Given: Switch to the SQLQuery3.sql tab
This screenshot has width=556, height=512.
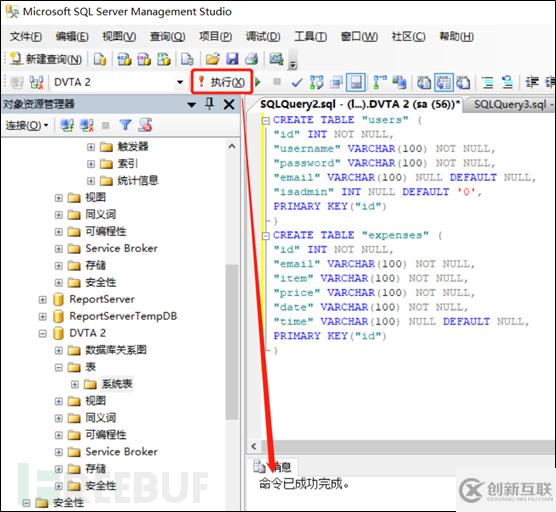Looking at the screenshot, I should pyautogui.click(x=511, y=104).
